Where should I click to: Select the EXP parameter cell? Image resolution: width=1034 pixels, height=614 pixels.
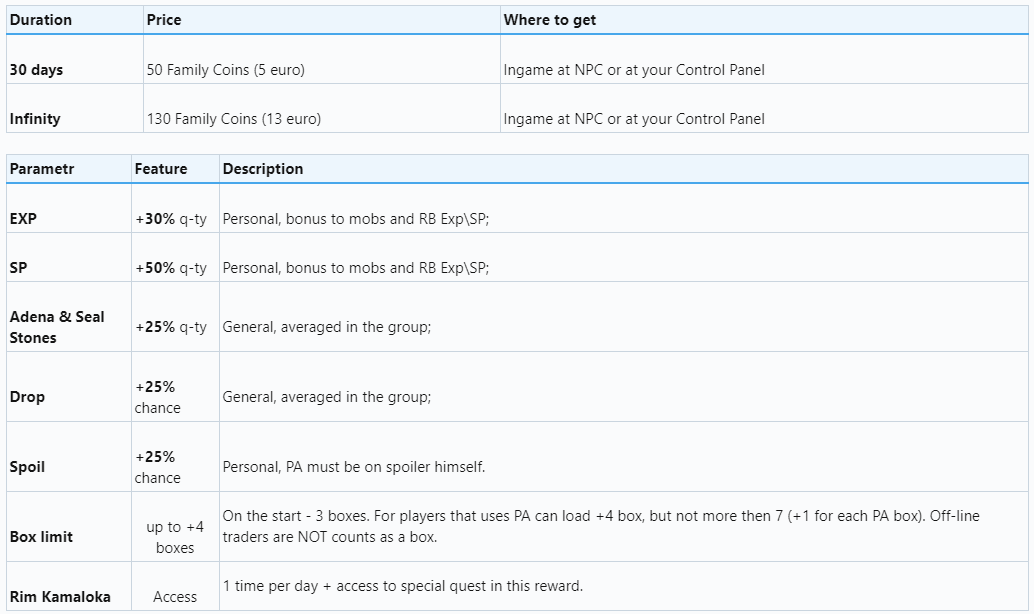pyautogui.click(x=23, y=218)
